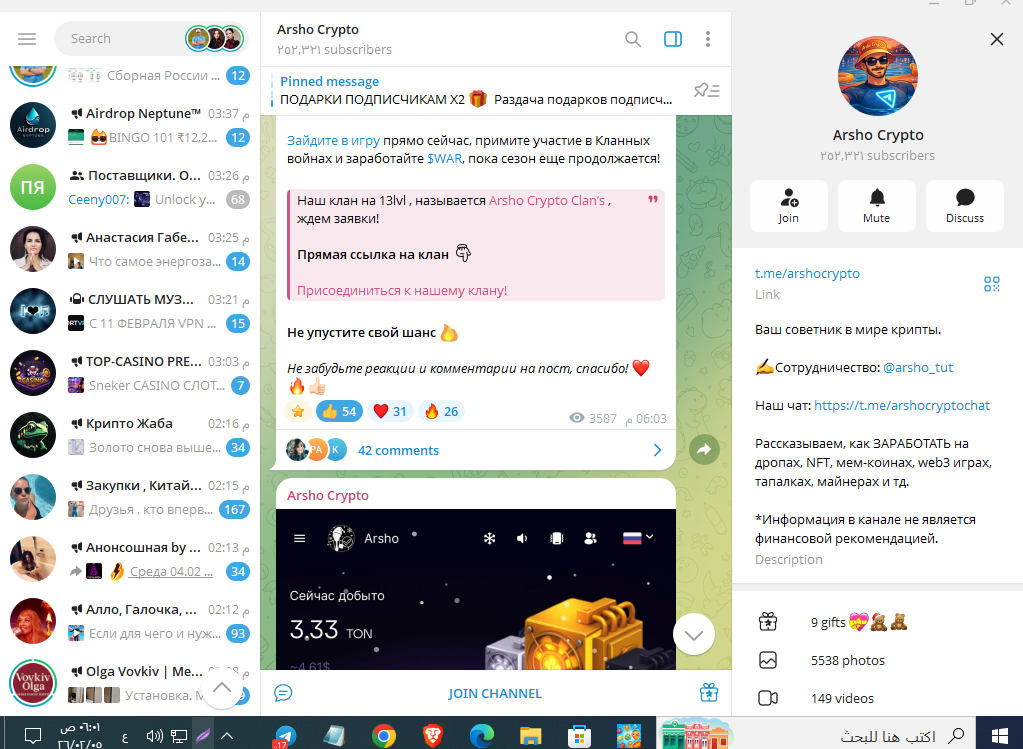Screen dimensions: 1023x749
Task: Click the photos icon in info panel
Action: point(768,660)
